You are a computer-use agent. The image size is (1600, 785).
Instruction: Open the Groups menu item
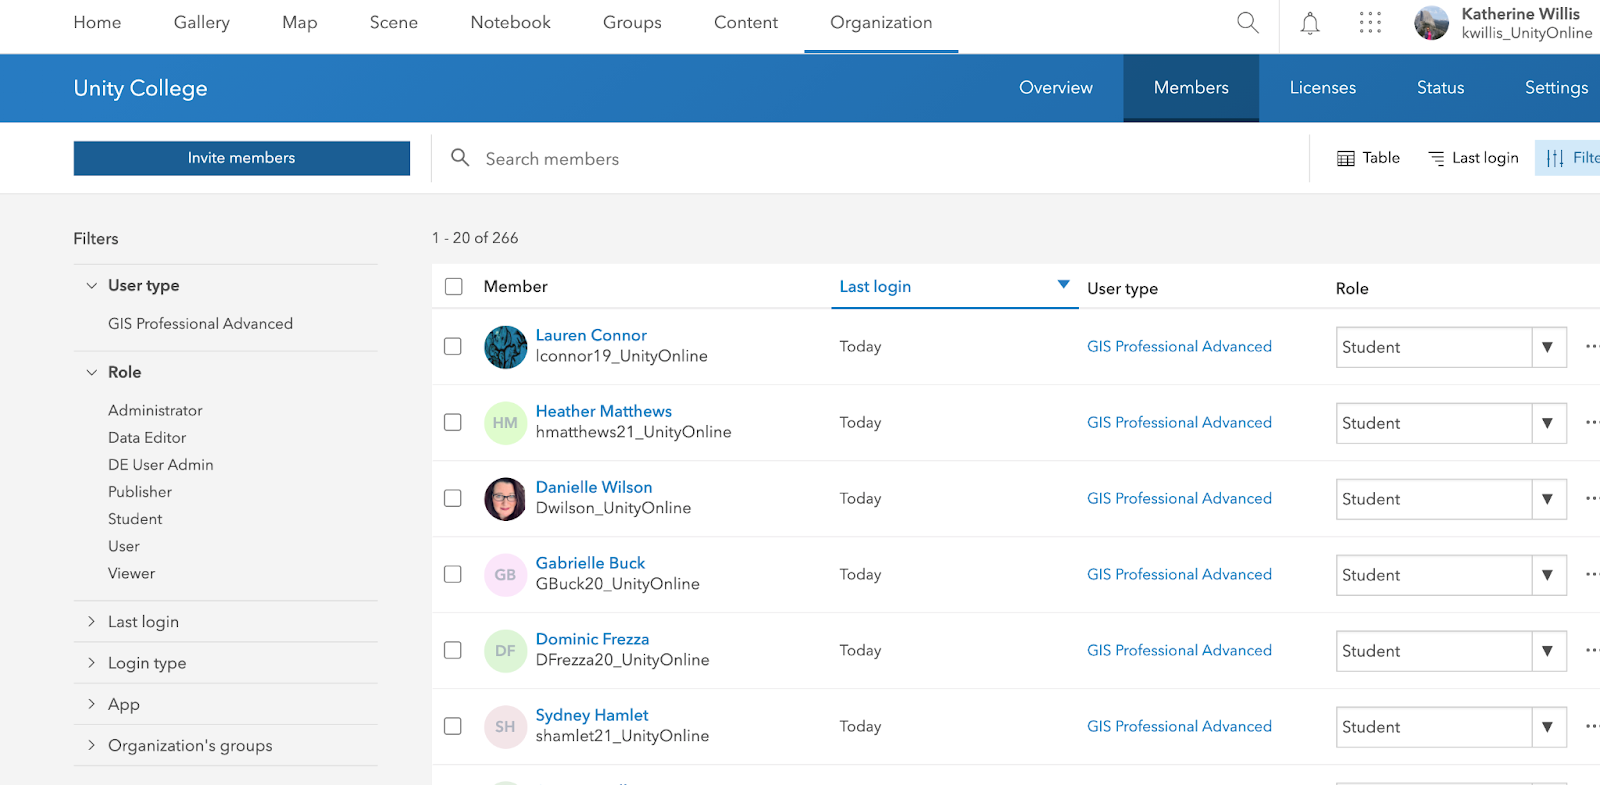coord(632,22)
